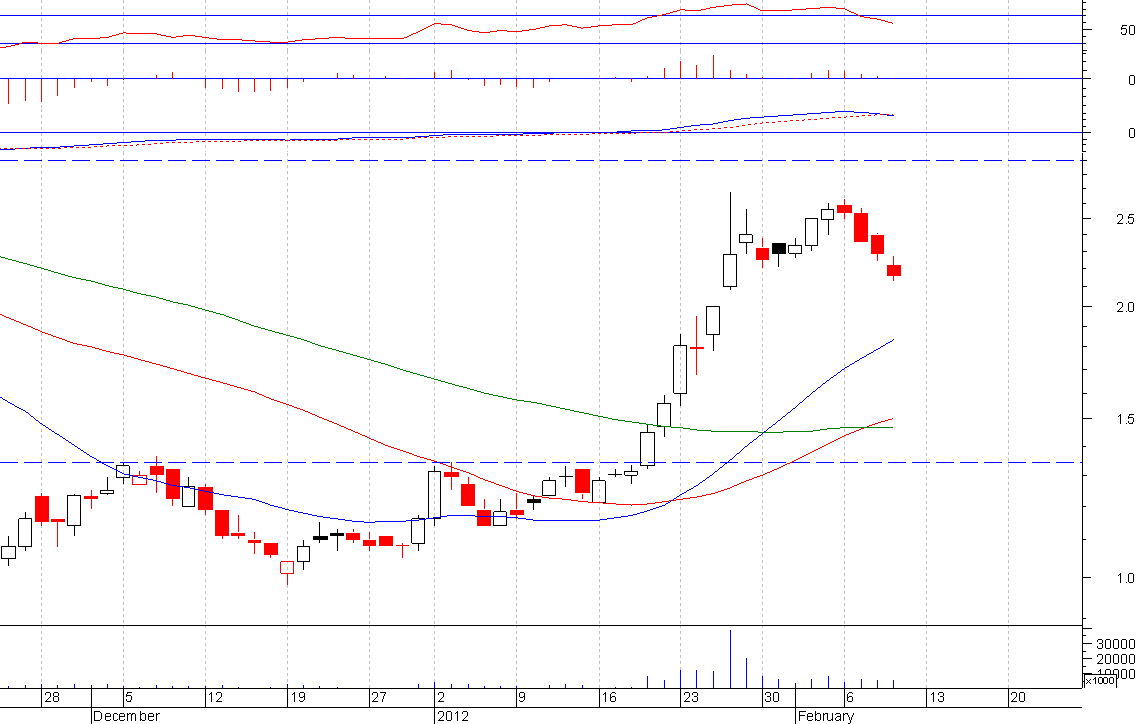Click date label 13 on the time axis
The width and height of the screenshot is (1139, 724).
(937, 697)
